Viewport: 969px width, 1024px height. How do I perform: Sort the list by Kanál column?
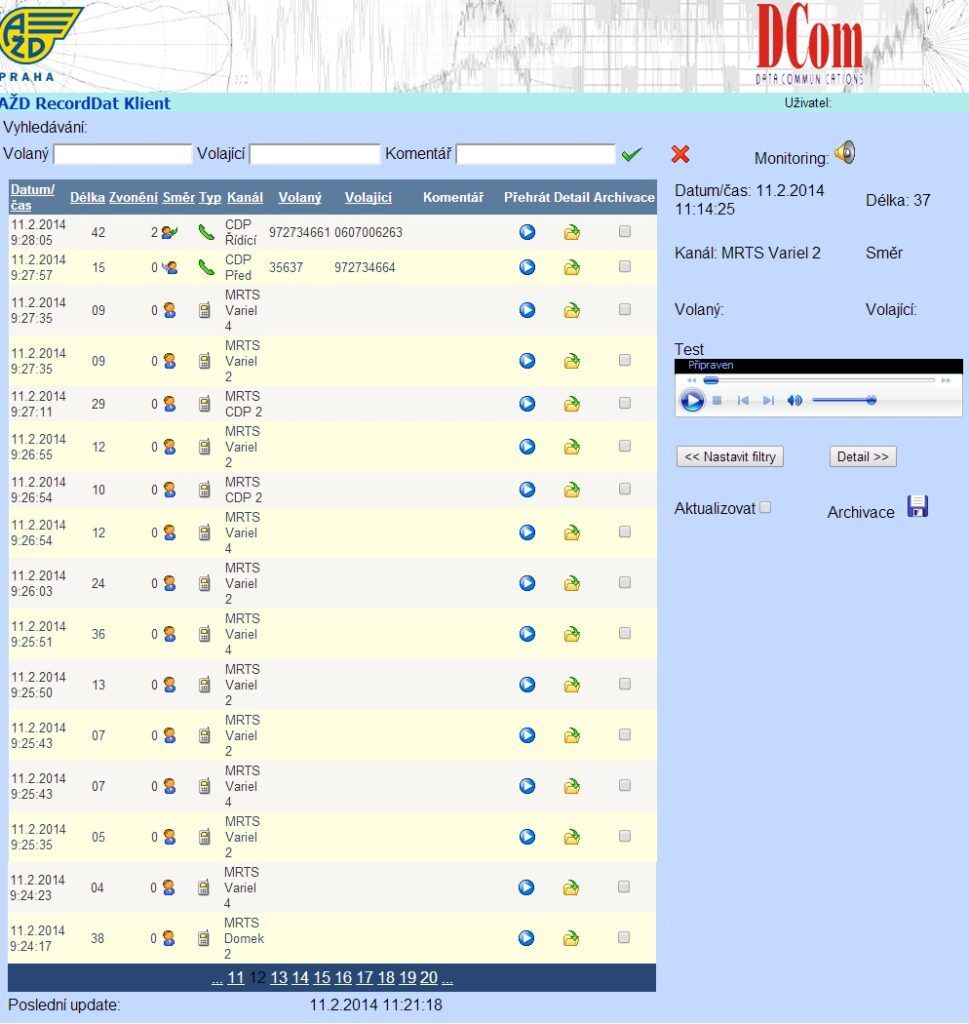245,197
